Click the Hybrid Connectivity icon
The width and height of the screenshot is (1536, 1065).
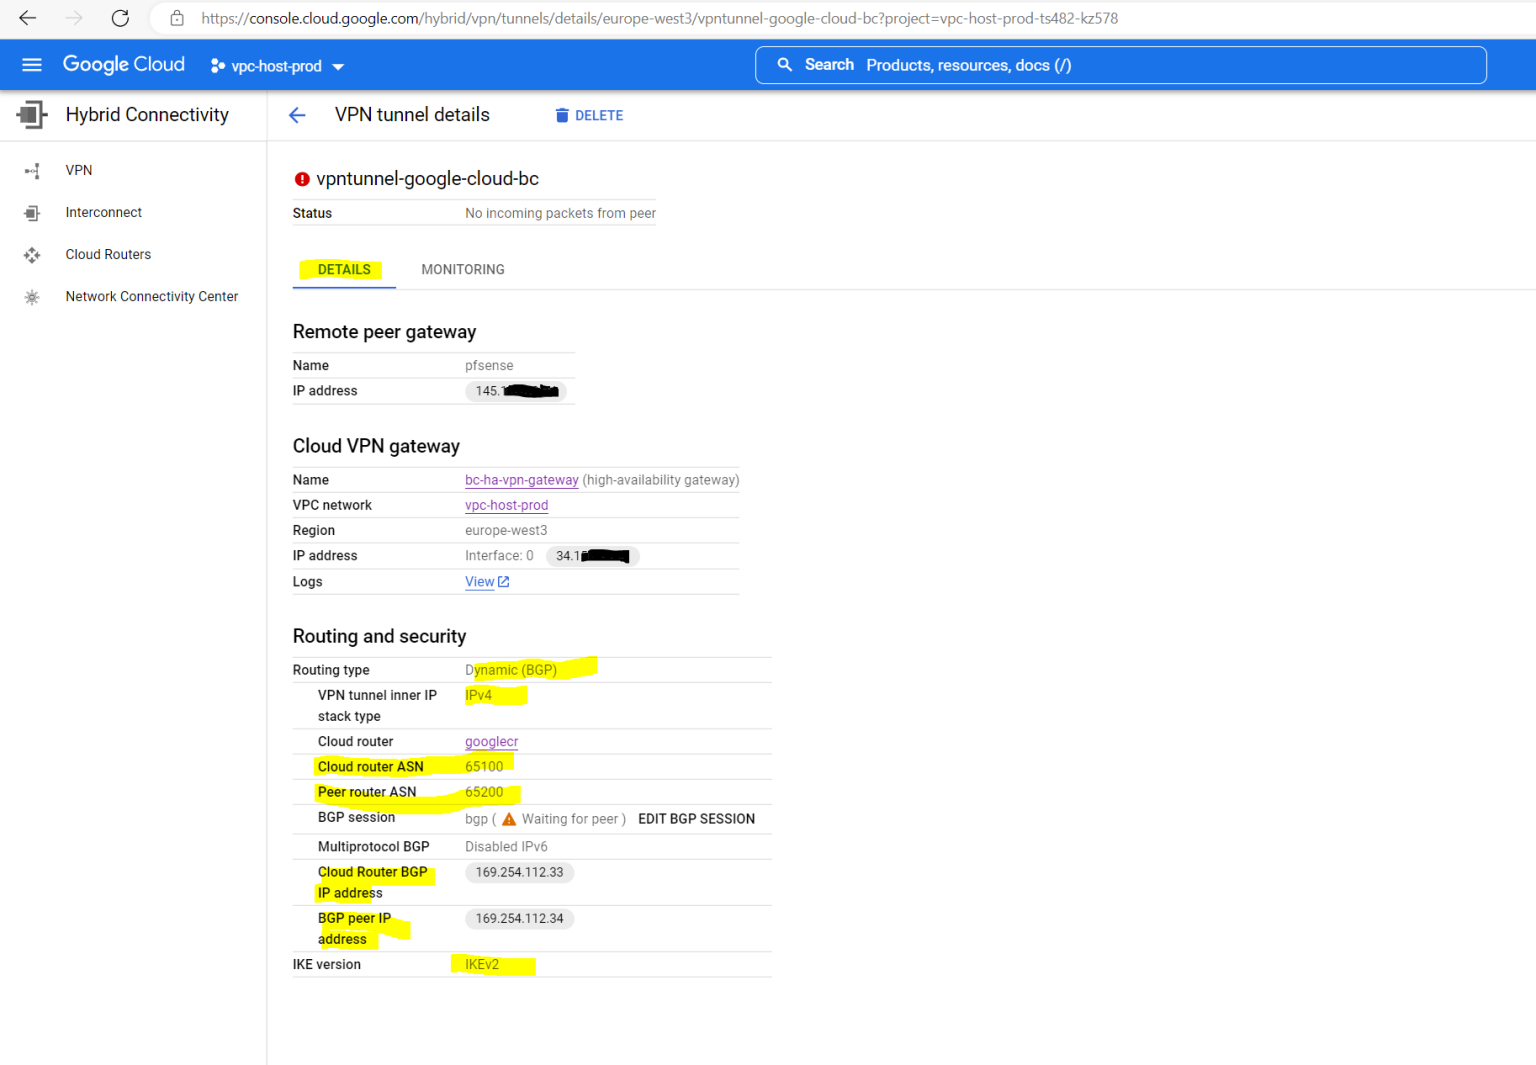[31, 114]
